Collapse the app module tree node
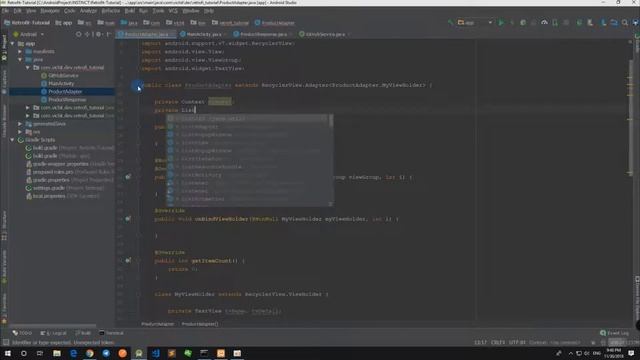Screen dimensions: 640x360 pos(13,44)
